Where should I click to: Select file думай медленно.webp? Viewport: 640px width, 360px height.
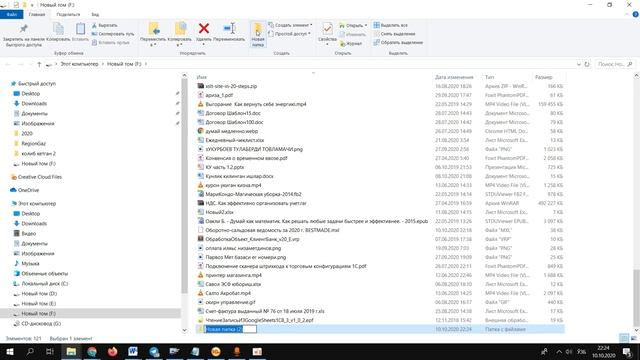pos(231,131)
